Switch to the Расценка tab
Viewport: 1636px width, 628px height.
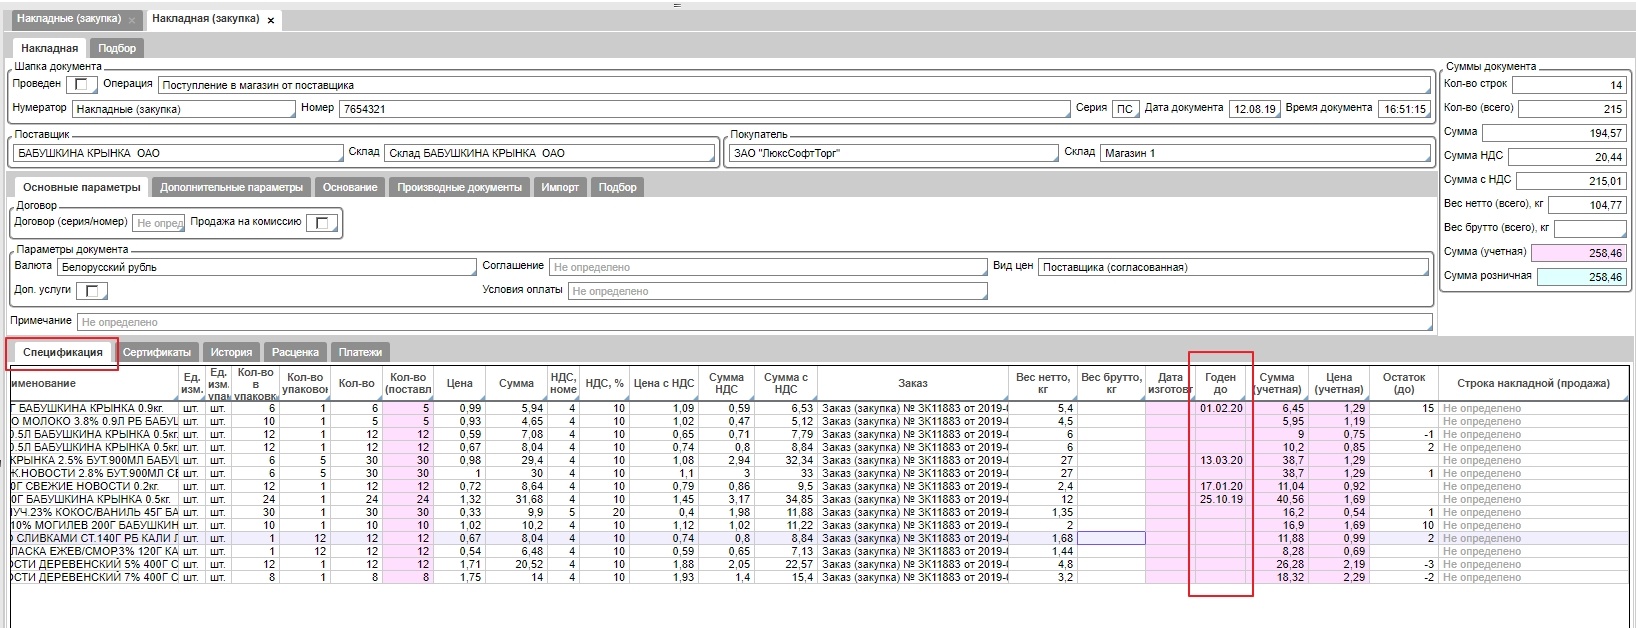click(x=295, y=352)
